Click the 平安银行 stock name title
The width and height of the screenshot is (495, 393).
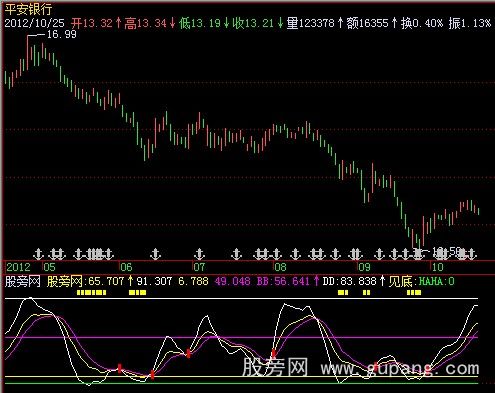pyautogui.click(x=28, y=9)
